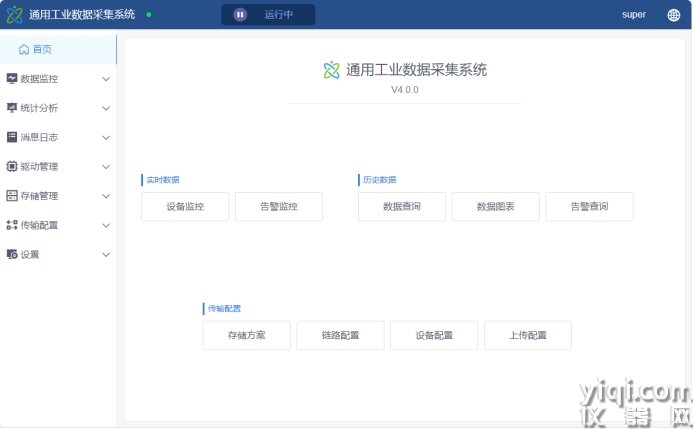This screenshot has height=429, width=693.
Task: Click the green status dot in header
Action: click(x=149, y=15)
